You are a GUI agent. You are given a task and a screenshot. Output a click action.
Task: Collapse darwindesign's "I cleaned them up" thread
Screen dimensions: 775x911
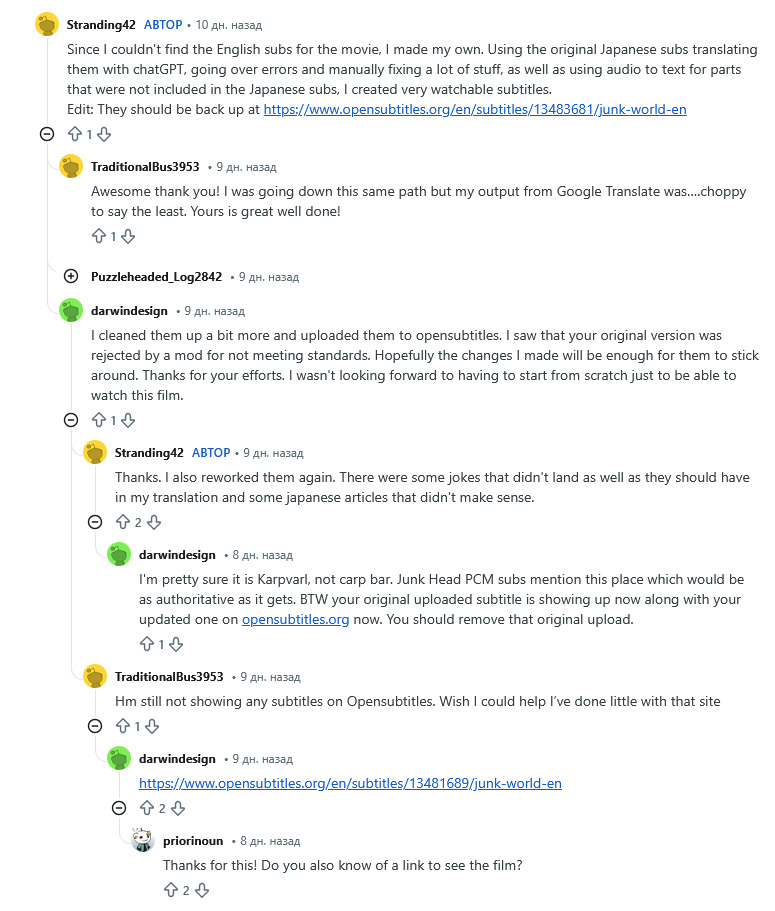pos(70,421)
